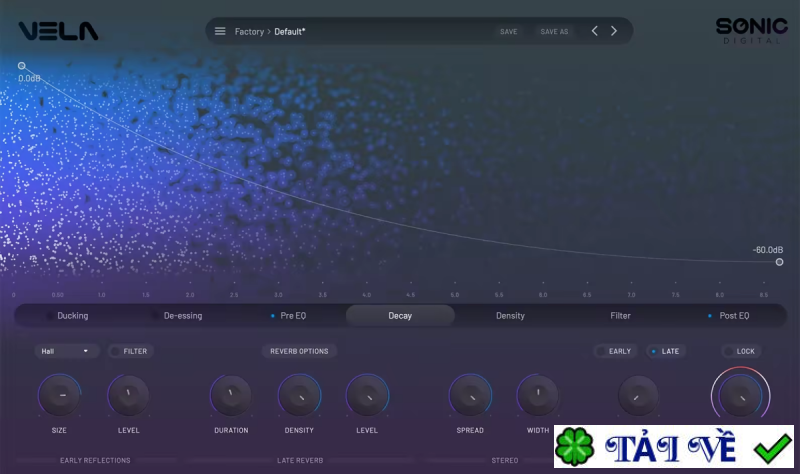Click the Sonic Digital logo
800x474 pixels.
752,31
